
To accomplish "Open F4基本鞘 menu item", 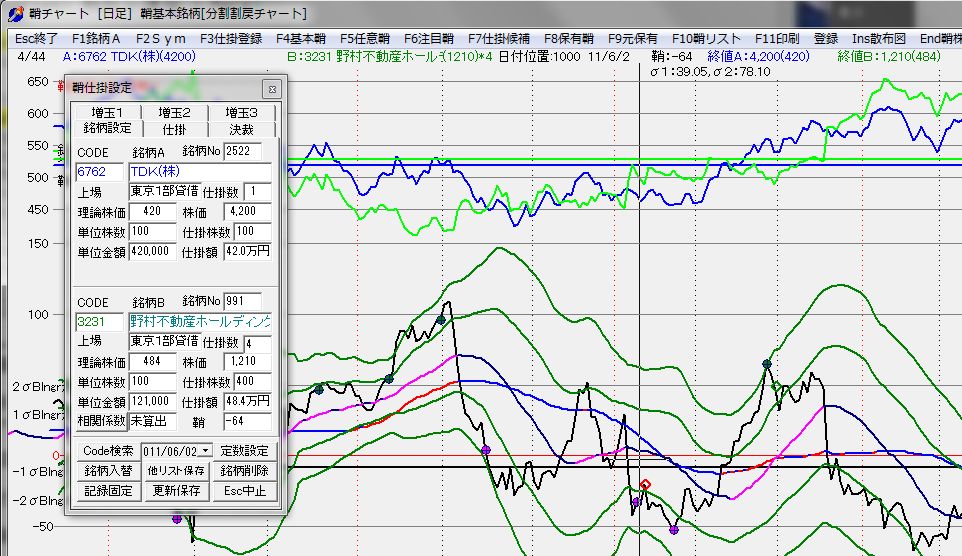I will (x=301, y=39).
